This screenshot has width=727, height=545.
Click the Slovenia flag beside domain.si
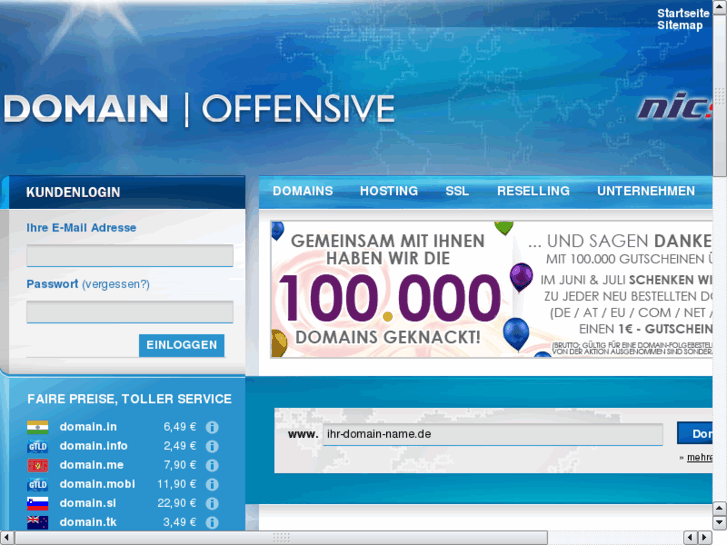[x=38, y=504]
